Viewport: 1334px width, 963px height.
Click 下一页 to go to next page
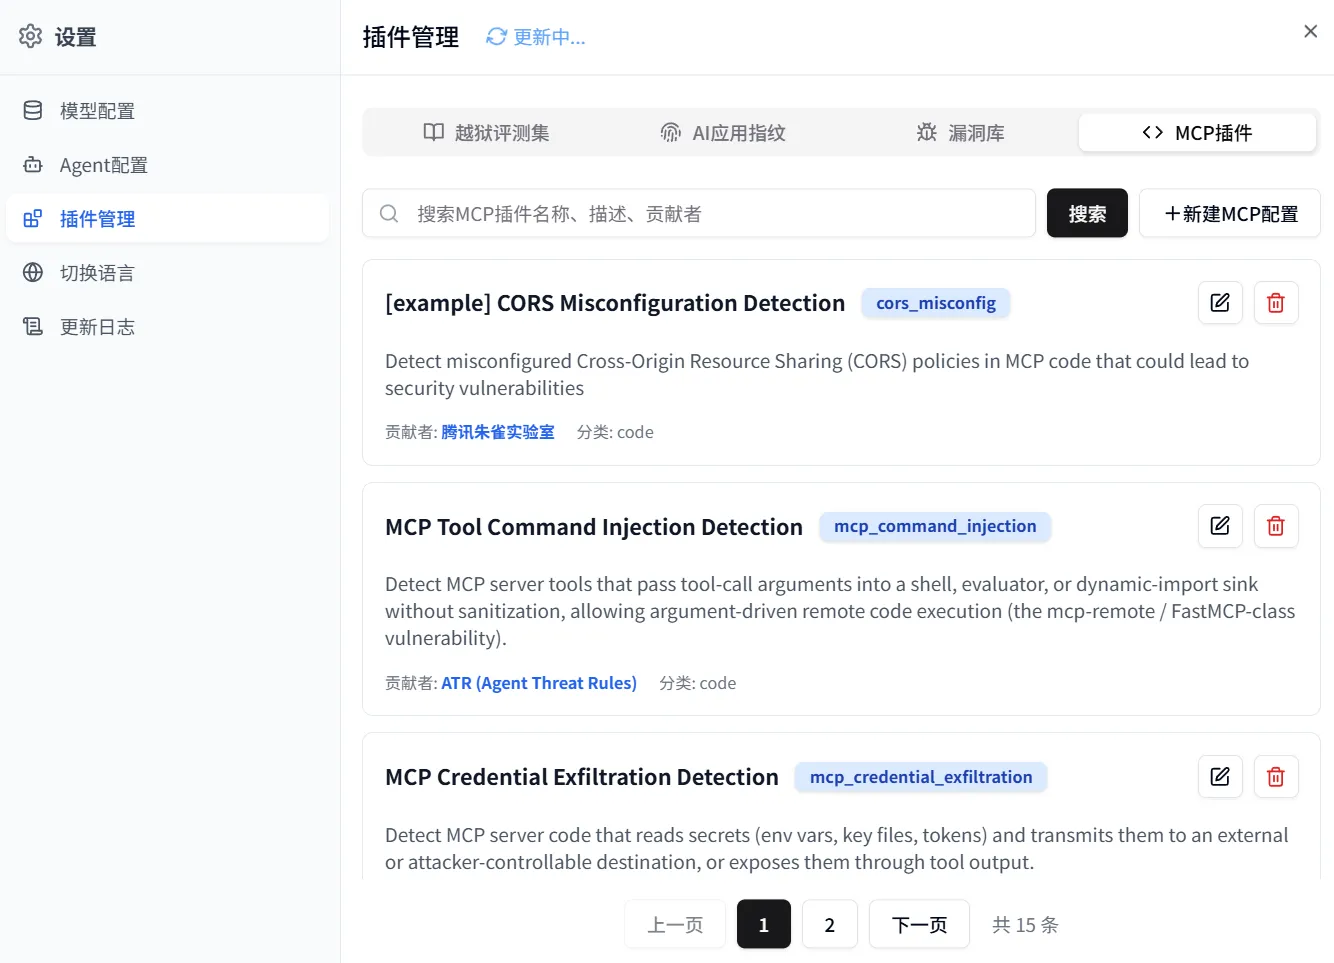click(x=919, y=924)
